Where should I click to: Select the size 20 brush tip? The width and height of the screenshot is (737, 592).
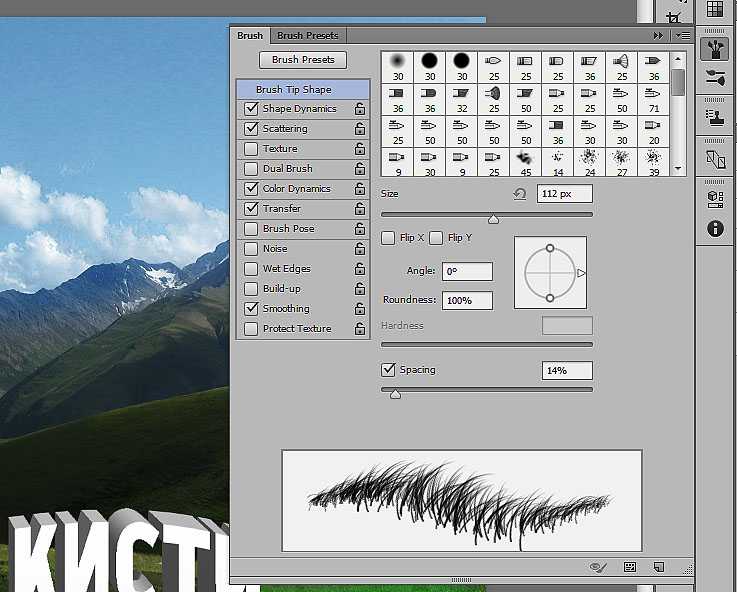[x=654, y=131]
